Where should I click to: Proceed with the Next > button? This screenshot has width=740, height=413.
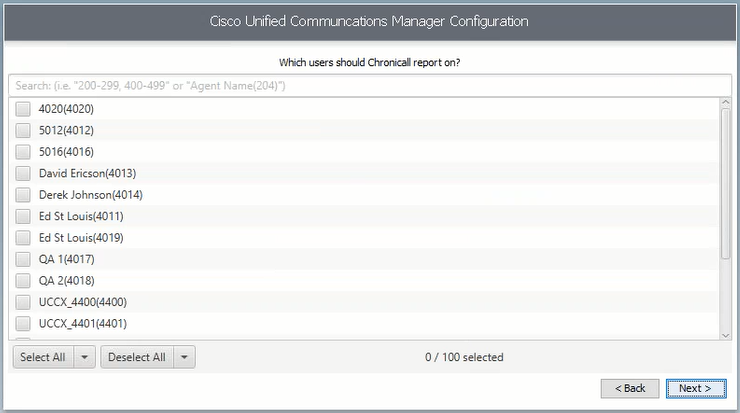pyautogui.click(x=696, y=388)
